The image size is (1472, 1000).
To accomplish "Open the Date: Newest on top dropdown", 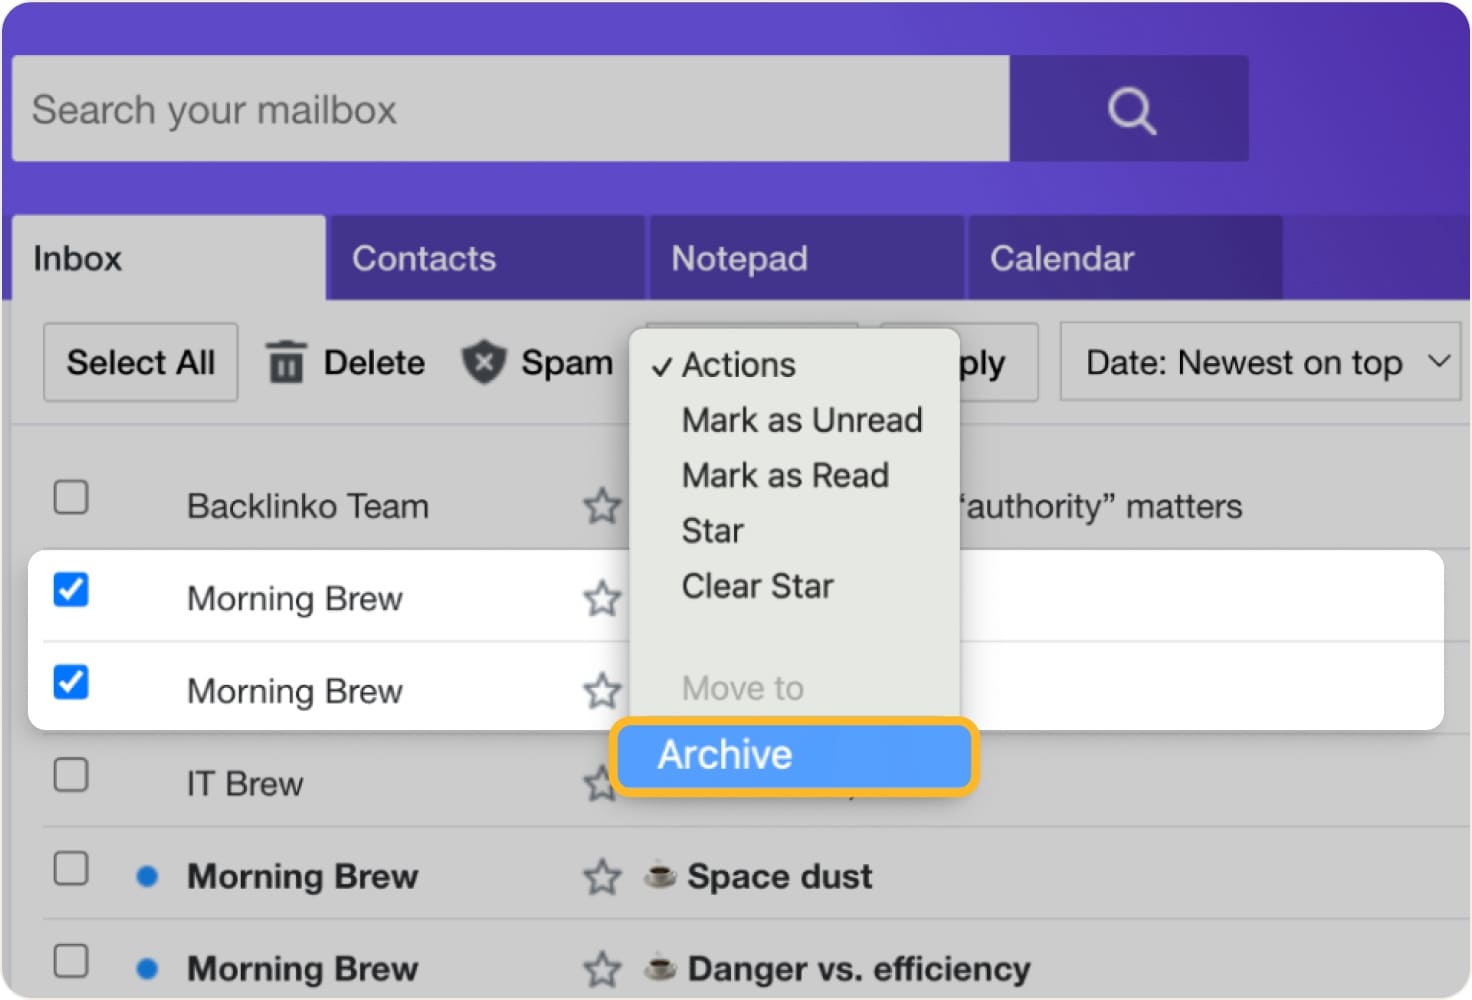I will (x=1260, y=363).
